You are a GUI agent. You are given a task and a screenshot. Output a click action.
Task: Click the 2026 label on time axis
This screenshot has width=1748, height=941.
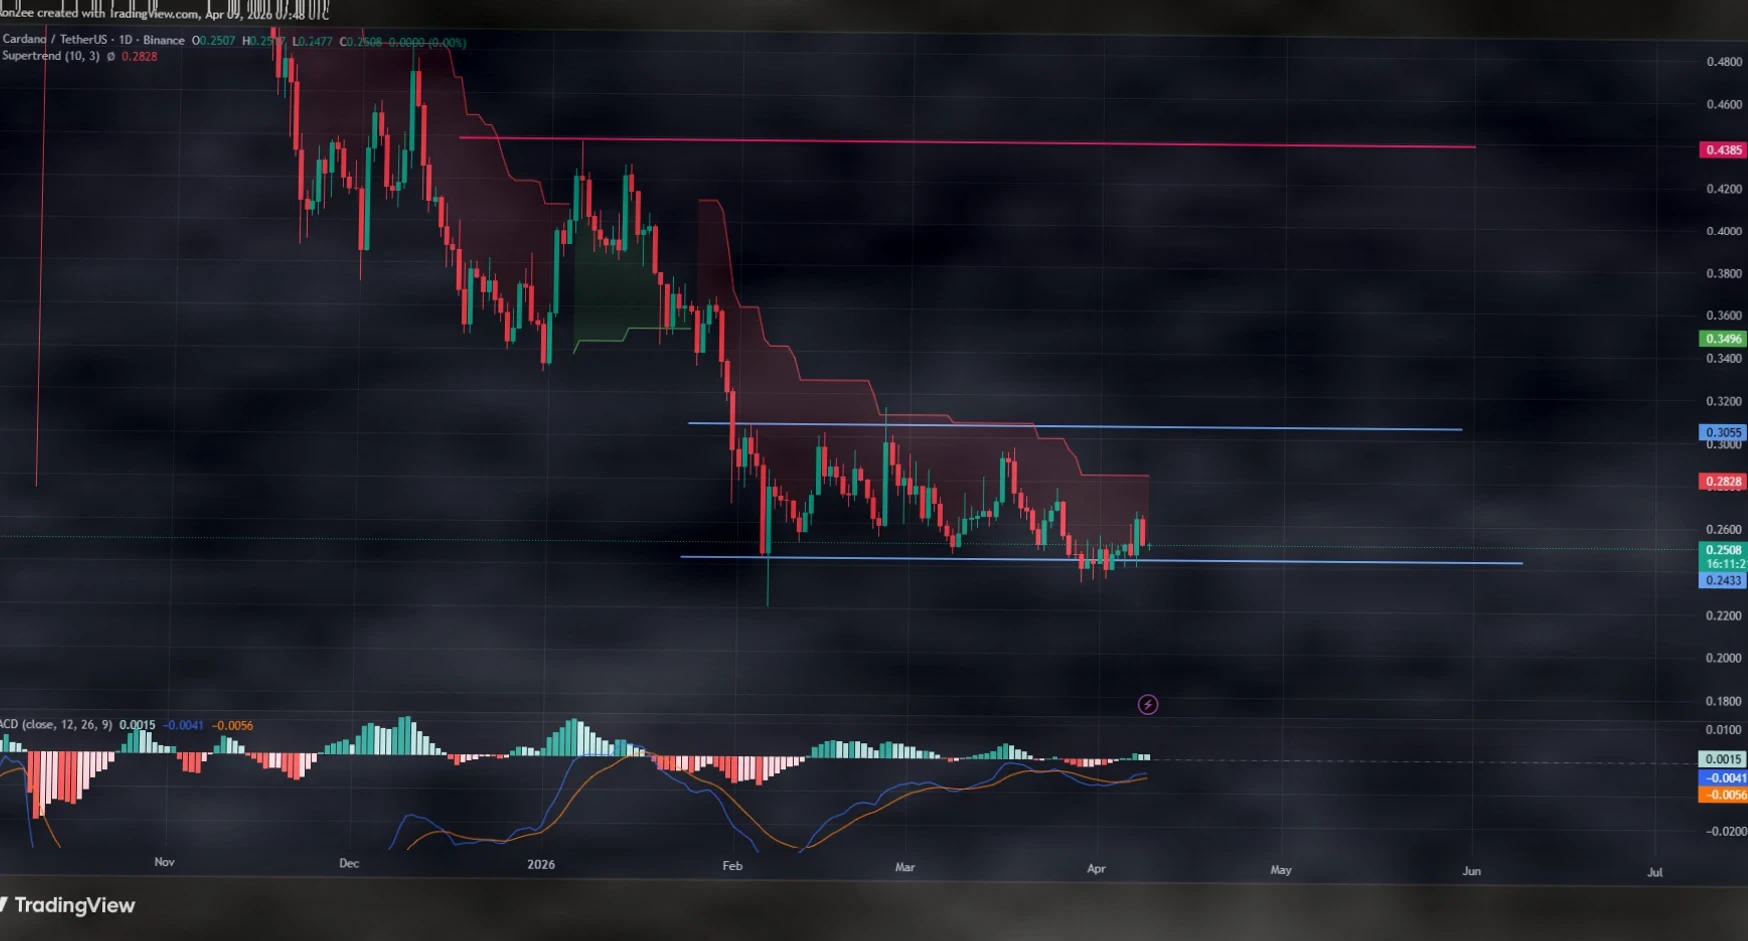coord(541,864)
